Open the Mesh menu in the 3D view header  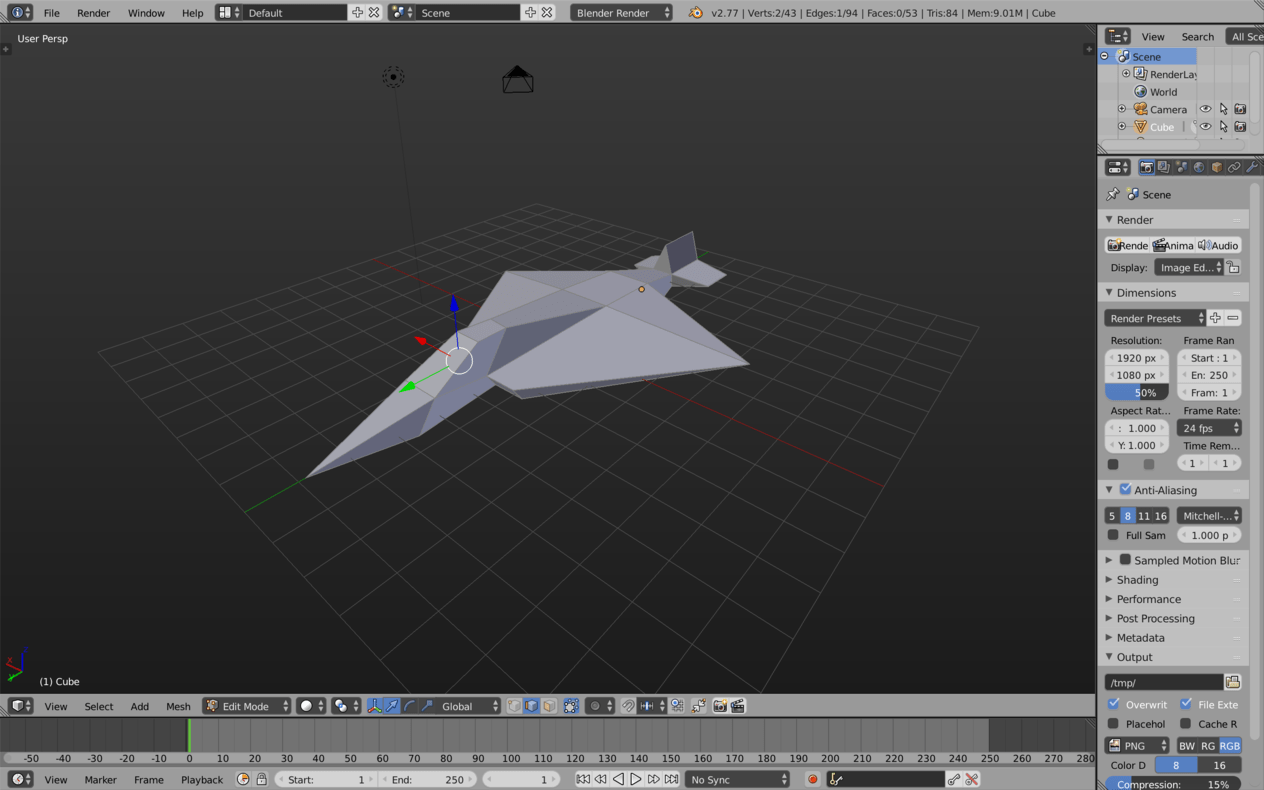coord(178,706)
